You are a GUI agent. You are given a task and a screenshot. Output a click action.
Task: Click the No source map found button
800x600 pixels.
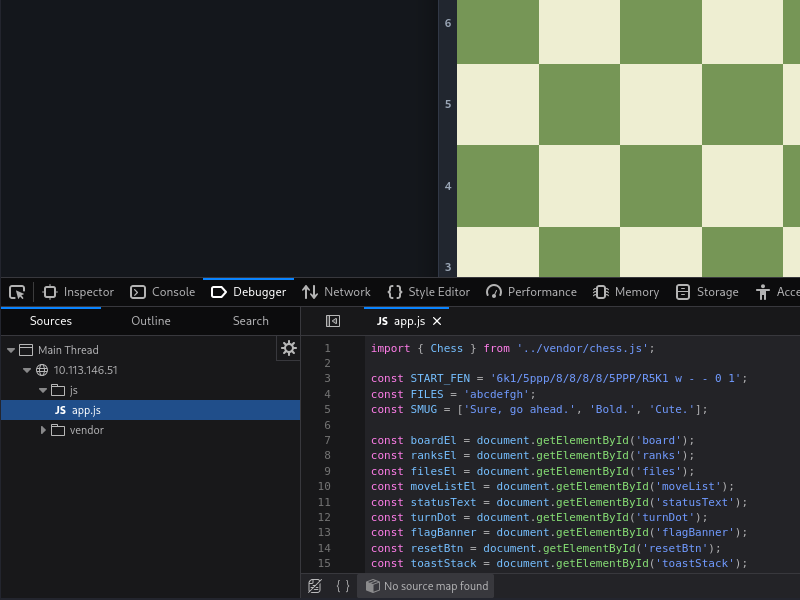point(427,586)
